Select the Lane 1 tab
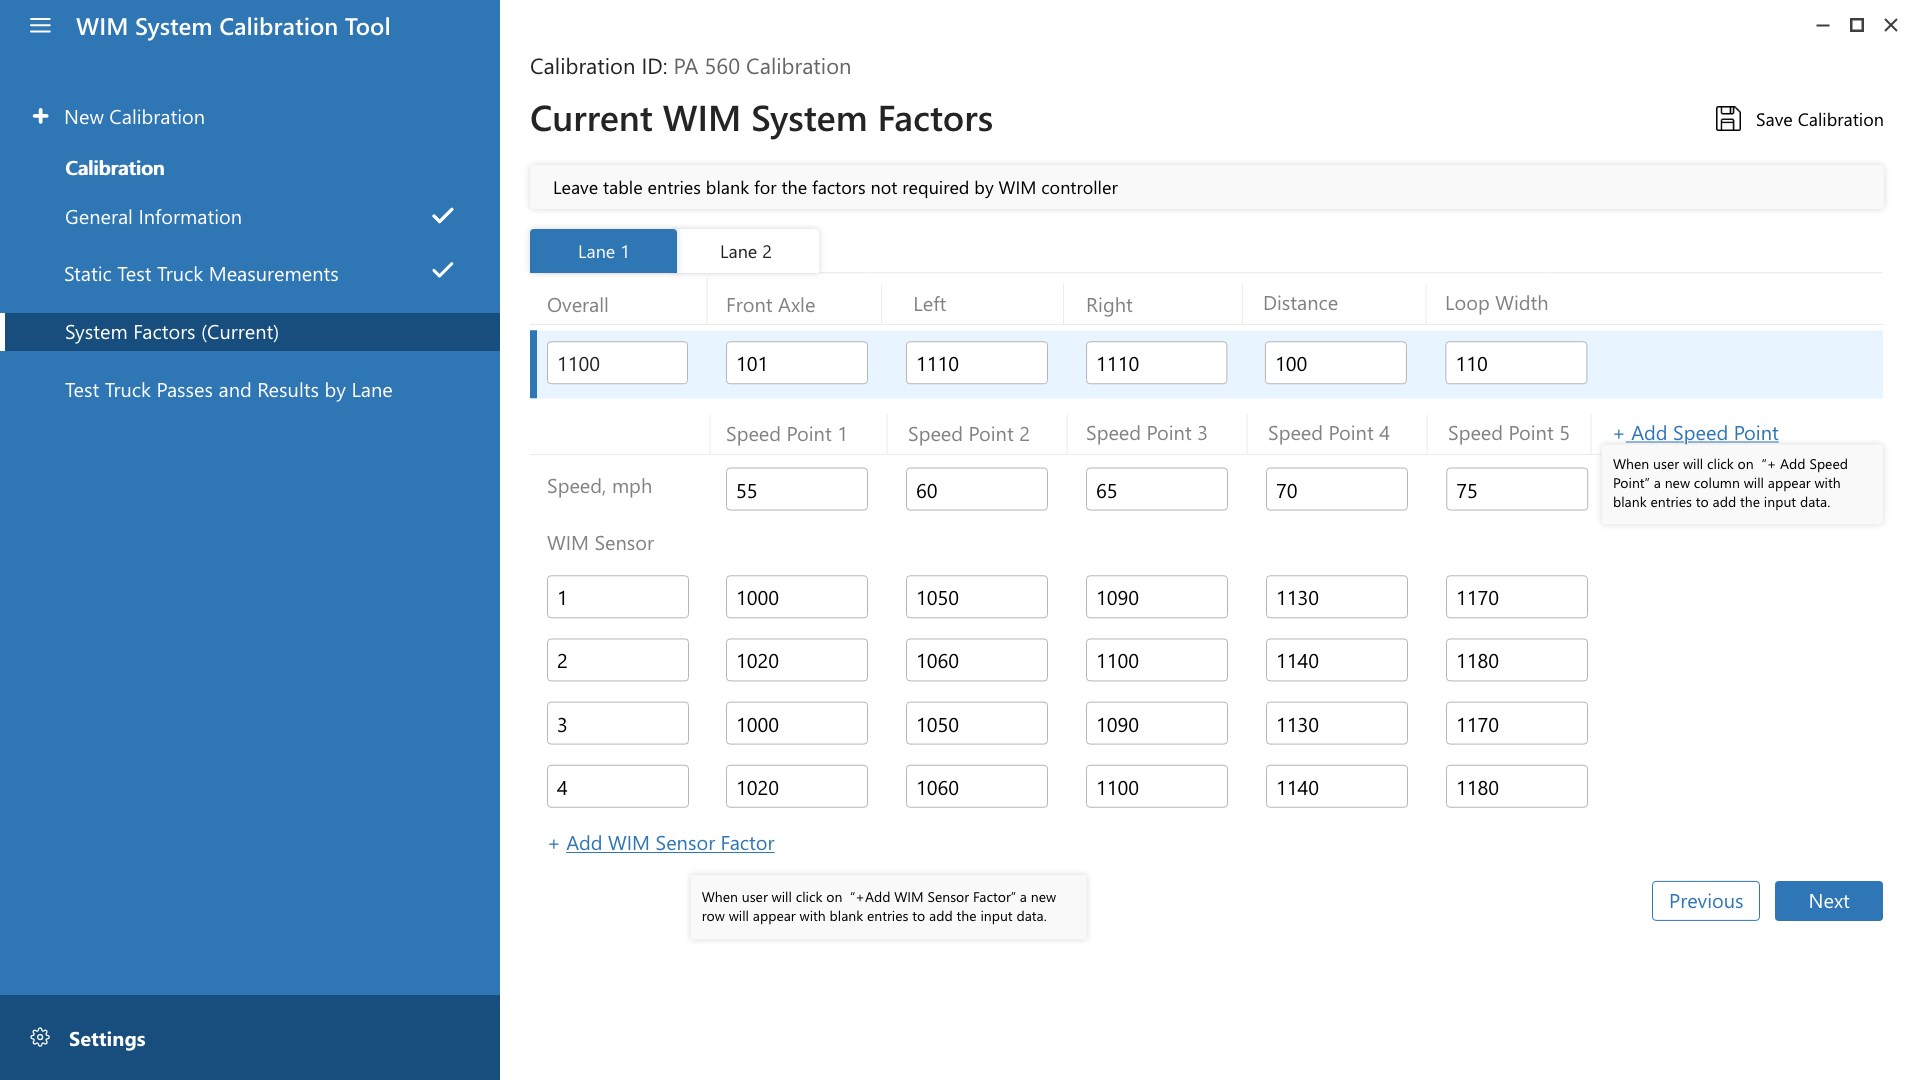This screenshot has height=1080, width=1920. click(x=603, y=252)
